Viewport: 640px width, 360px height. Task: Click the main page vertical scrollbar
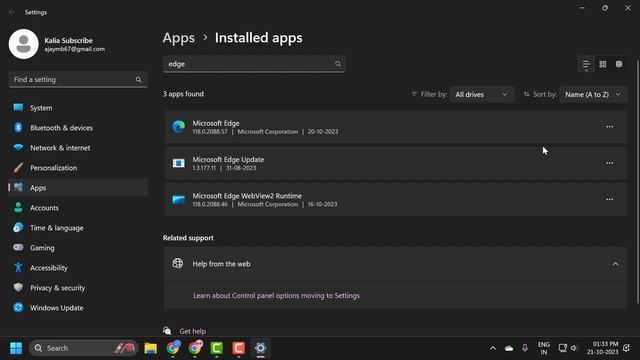pyautogui.click(x=637, y=182)
